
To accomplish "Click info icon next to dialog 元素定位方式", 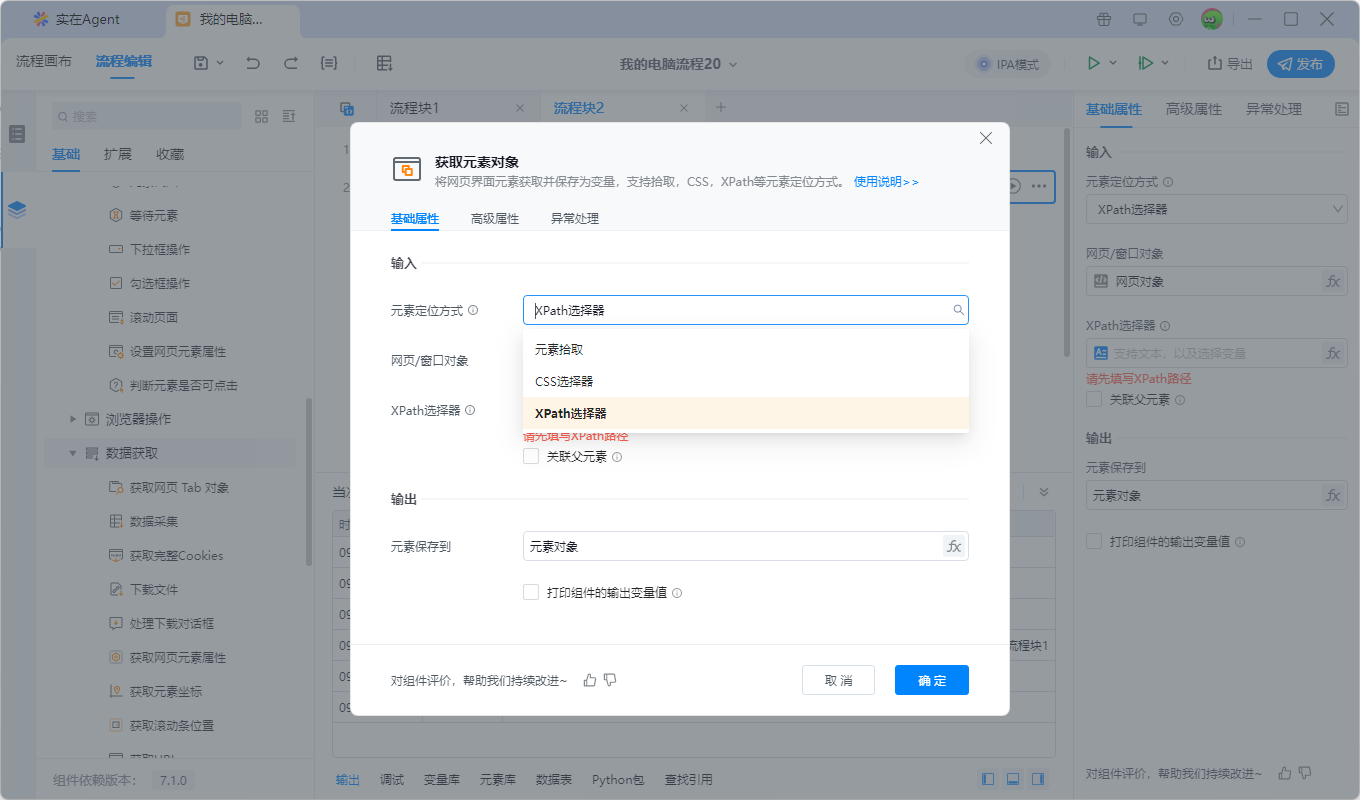I will coord(473,310).
